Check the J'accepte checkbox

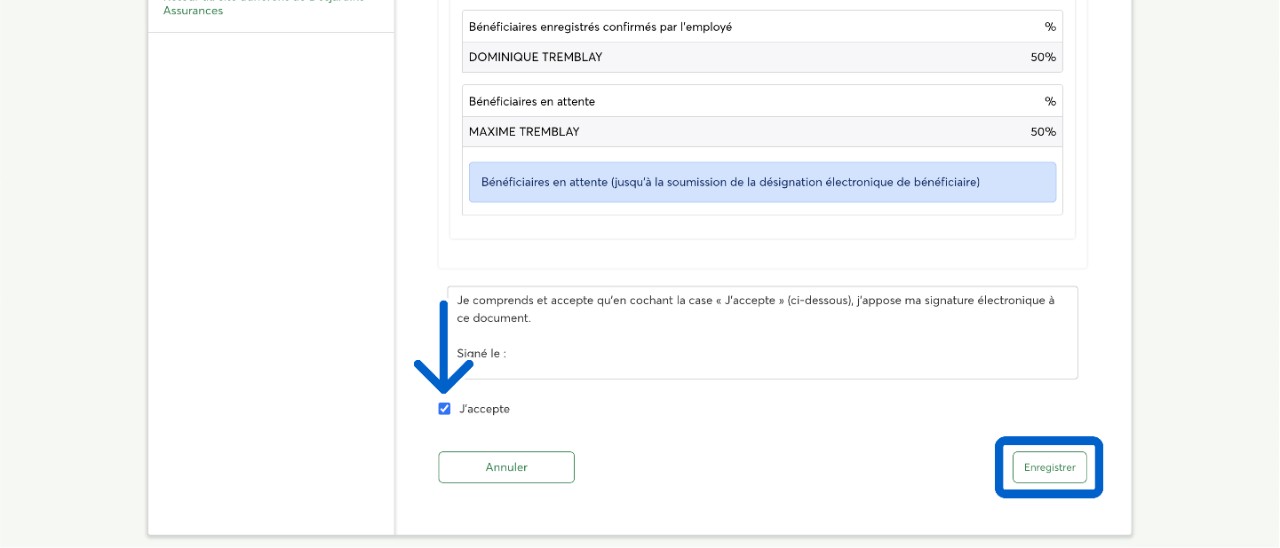click(x=444, y=409)
